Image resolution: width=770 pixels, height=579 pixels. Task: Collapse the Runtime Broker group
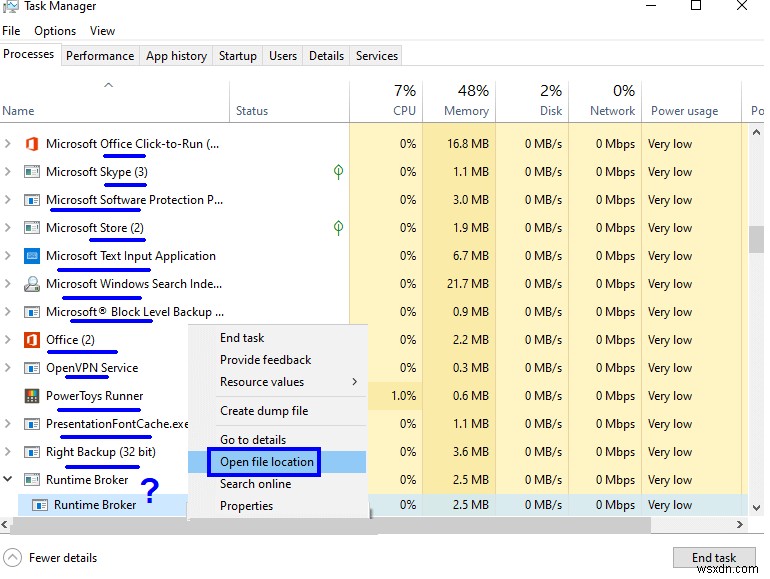(7, 479)
